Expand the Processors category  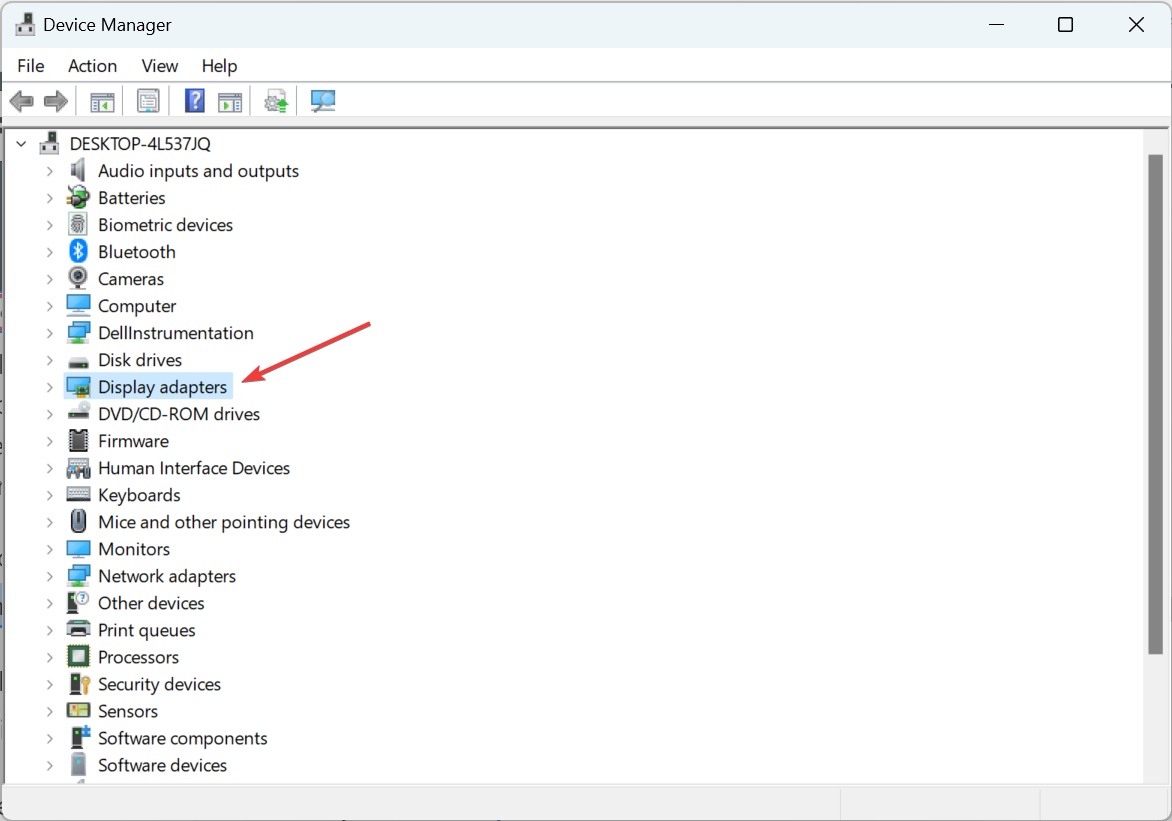pyautogui.click(x=49, y=657)
